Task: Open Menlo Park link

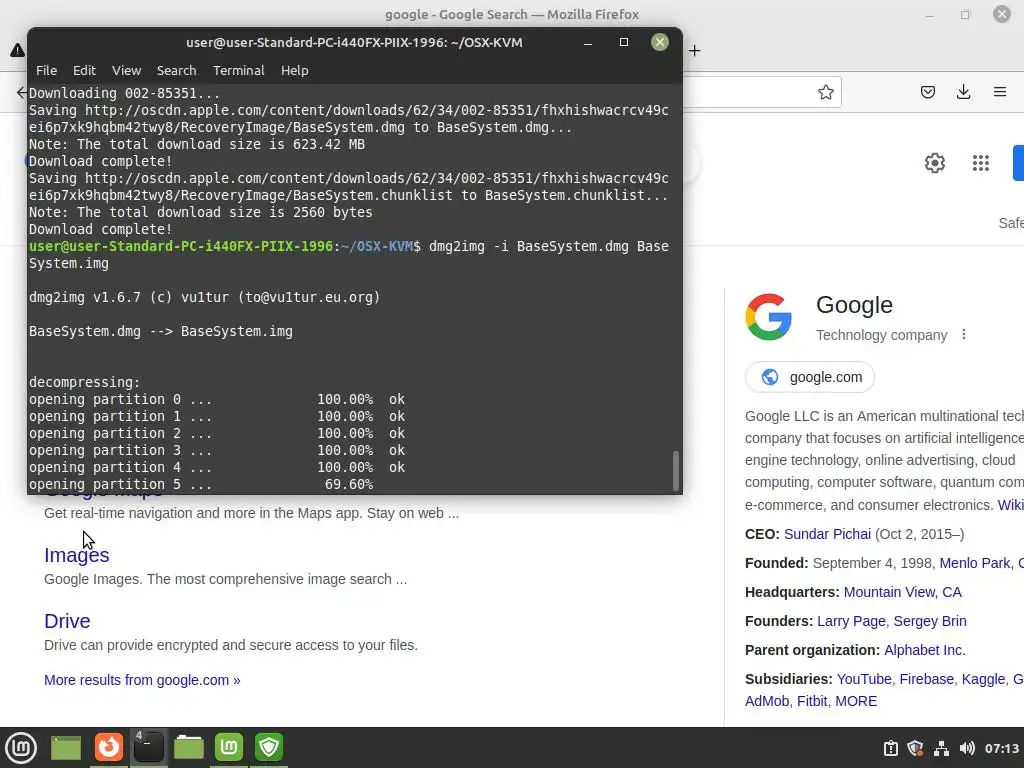Action: [975, 563]
